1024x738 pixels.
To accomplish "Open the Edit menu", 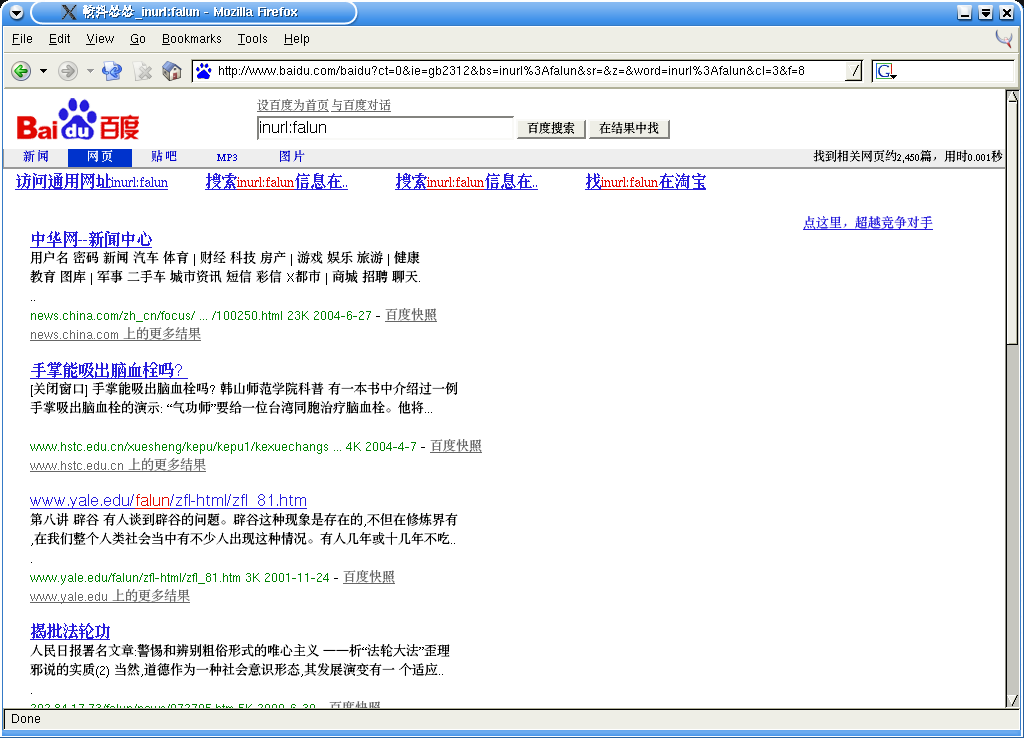I will coord(59,39).
